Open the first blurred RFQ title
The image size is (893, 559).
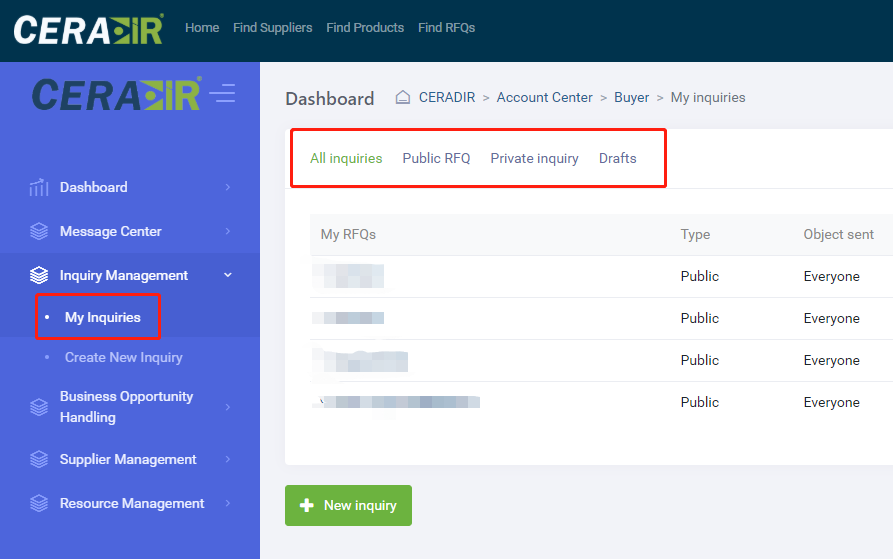[x=348, y=276]
